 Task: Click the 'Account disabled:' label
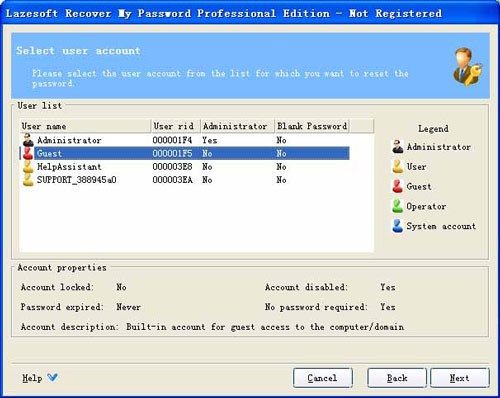(306, 287)
